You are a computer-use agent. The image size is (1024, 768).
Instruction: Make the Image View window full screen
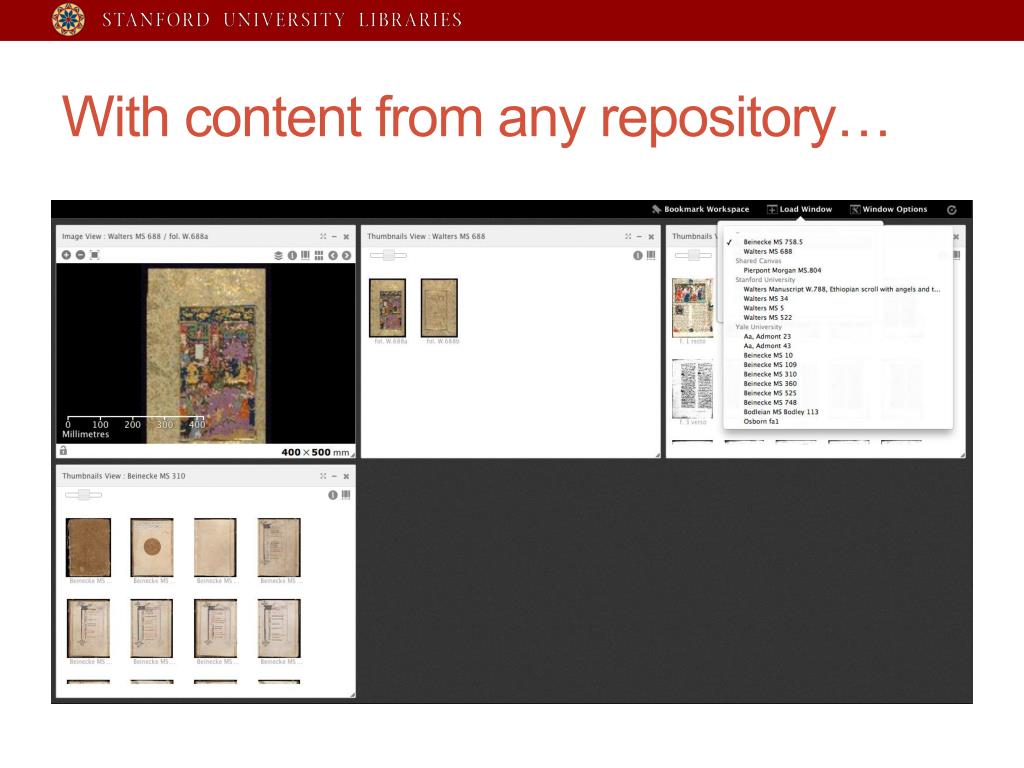pyautogui.click(x=323, y=236)
